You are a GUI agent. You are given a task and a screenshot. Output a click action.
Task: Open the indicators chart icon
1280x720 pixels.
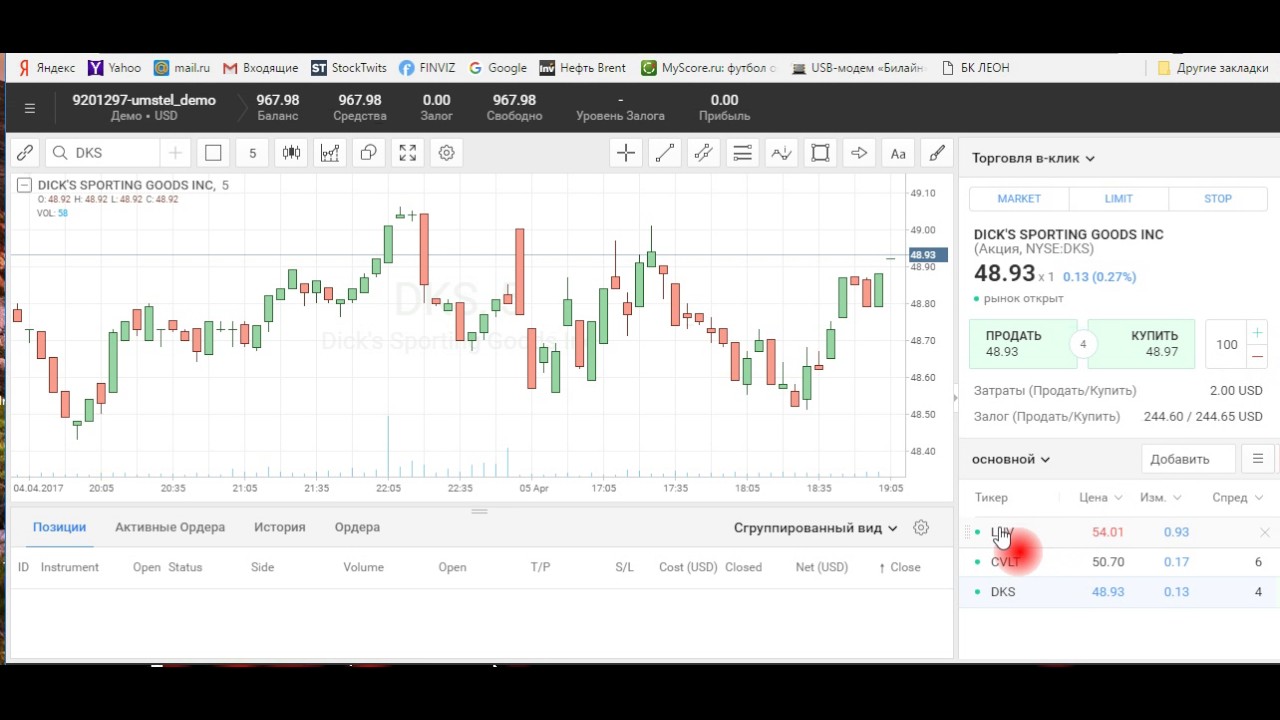(x=330, y=153)
